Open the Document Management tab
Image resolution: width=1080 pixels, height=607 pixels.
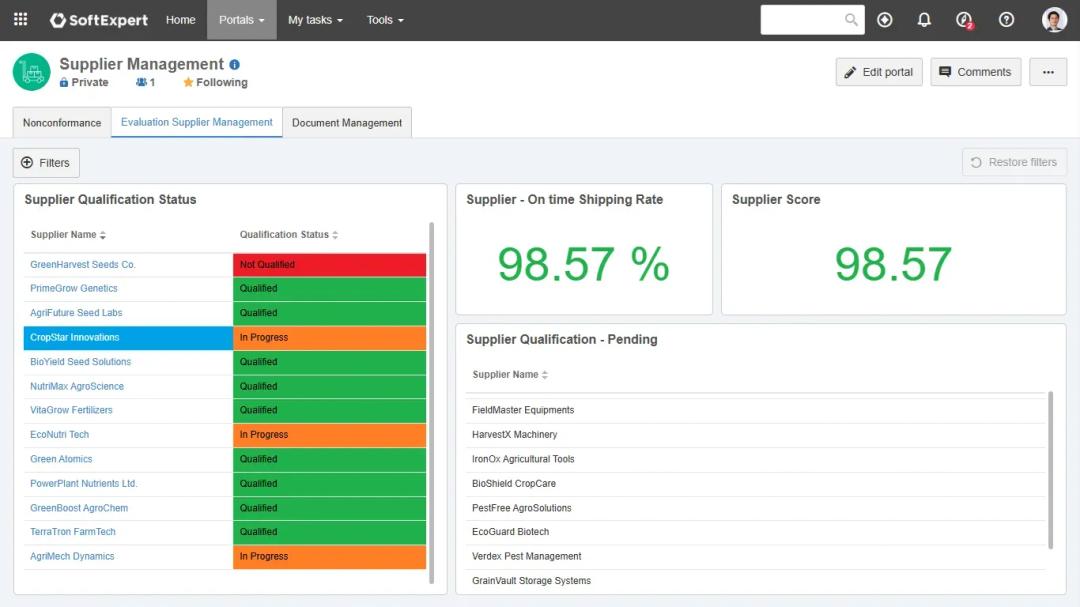[347, 123]
